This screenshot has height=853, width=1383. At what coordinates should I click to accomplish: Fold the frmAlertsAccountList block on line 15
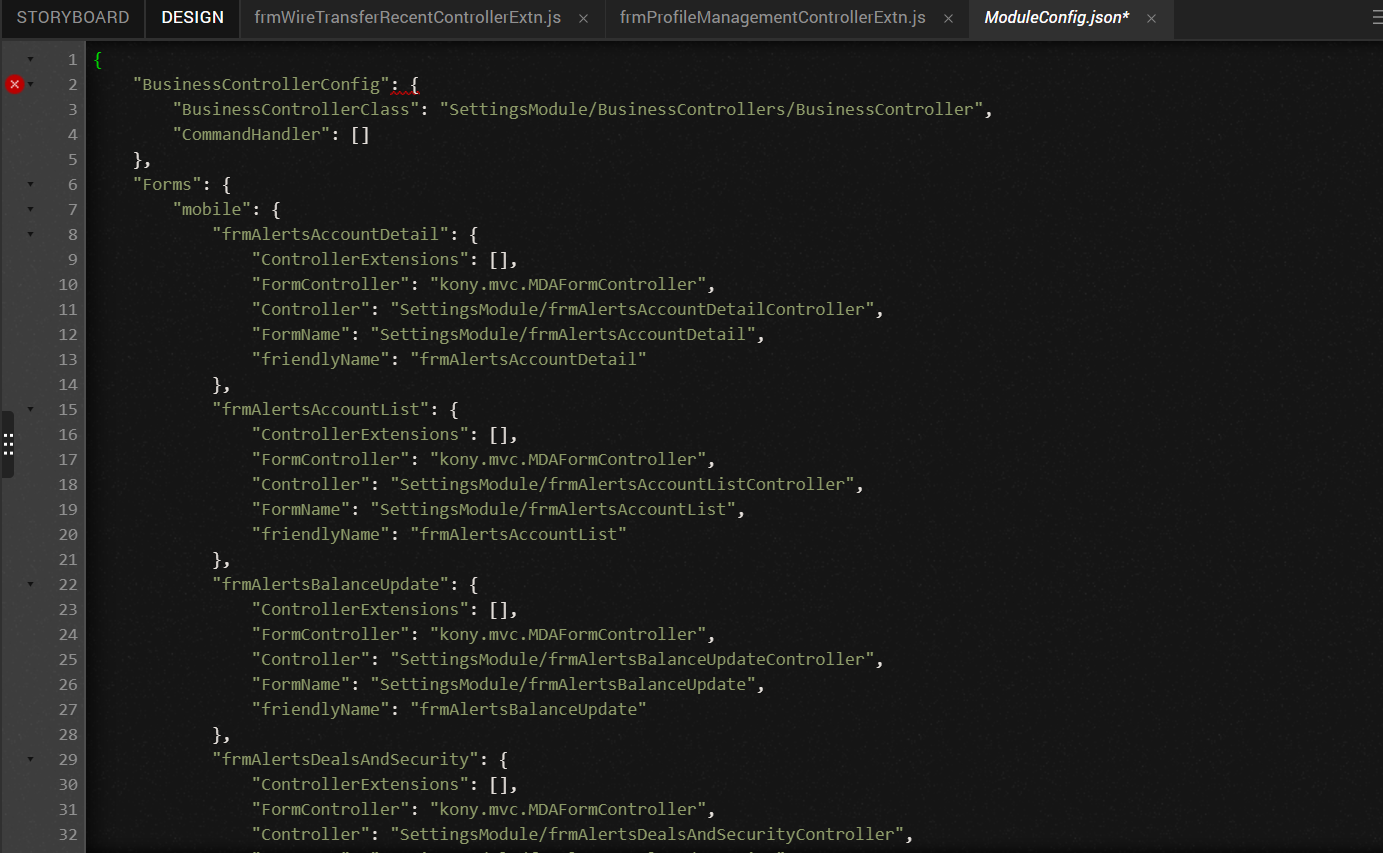(x=31, y=410)
